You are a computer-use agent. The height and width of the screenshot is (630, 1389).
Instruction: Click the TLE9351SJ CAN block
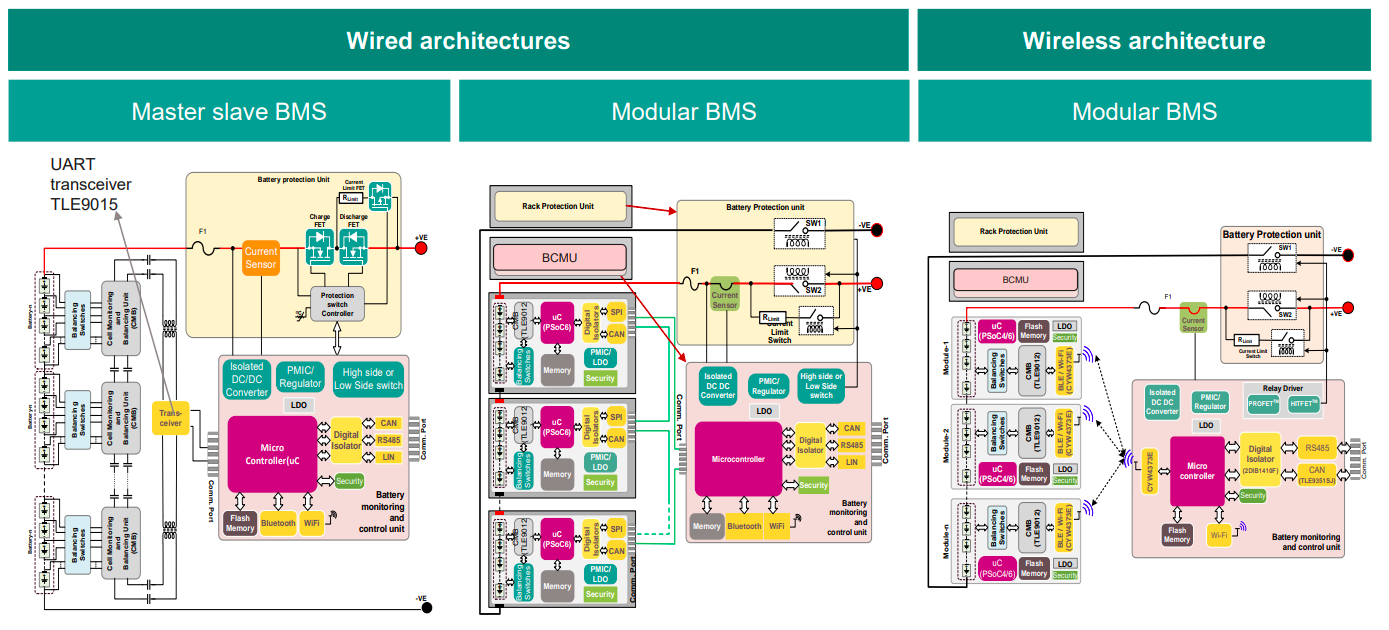click(1315, 472)
